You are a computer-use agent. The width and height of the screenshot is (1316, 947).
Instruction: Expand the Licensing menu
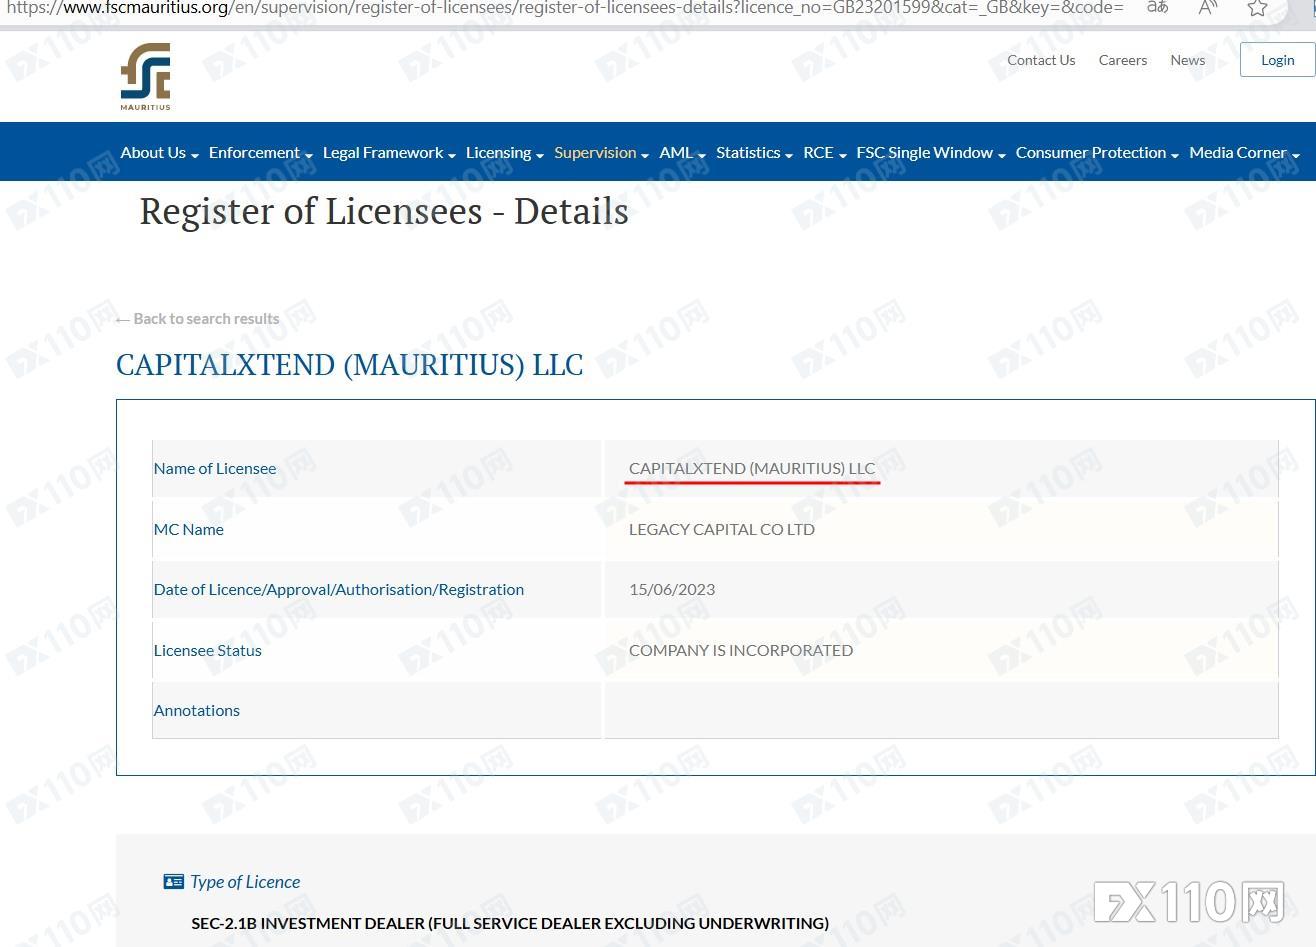click(504, 153)
